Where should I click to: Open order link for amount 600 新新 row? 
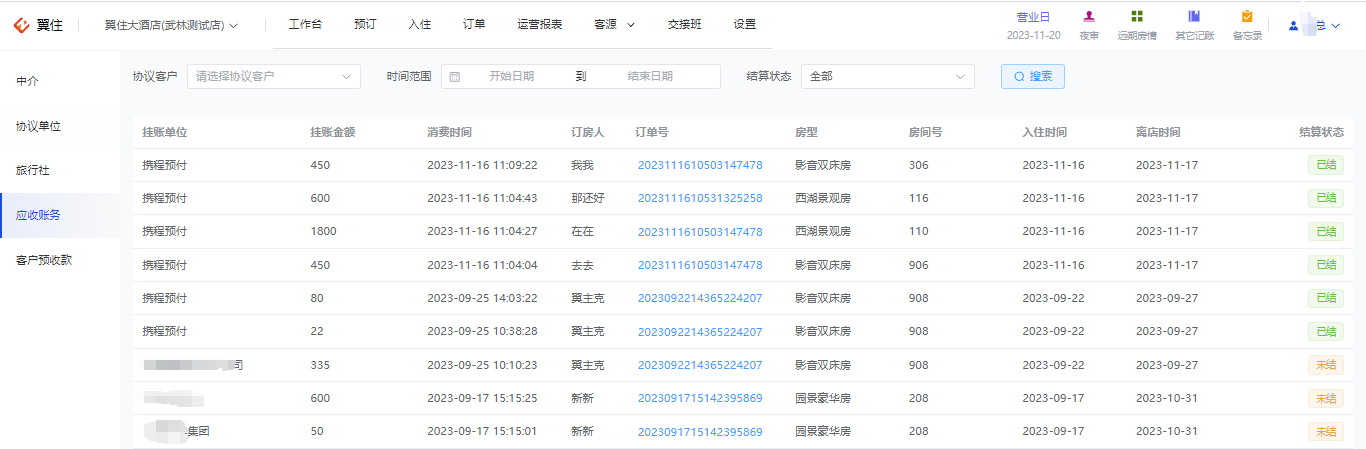pyautogui.click(x=700, y=398)
